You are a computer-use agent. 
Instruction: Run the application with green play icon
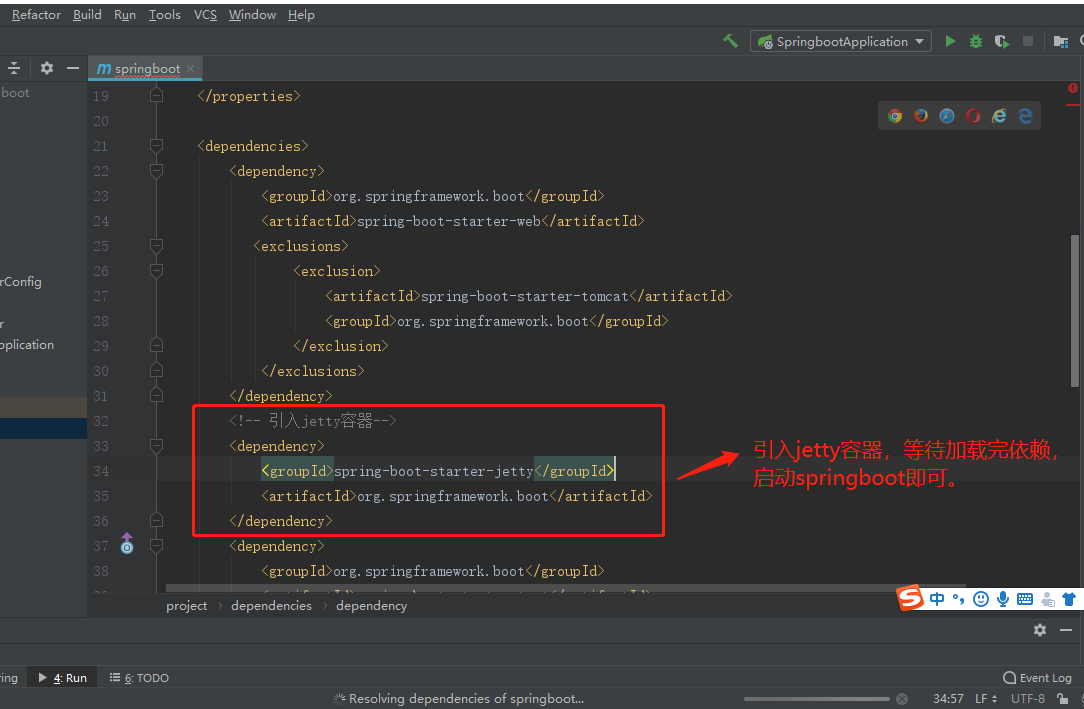pos(951,41)
